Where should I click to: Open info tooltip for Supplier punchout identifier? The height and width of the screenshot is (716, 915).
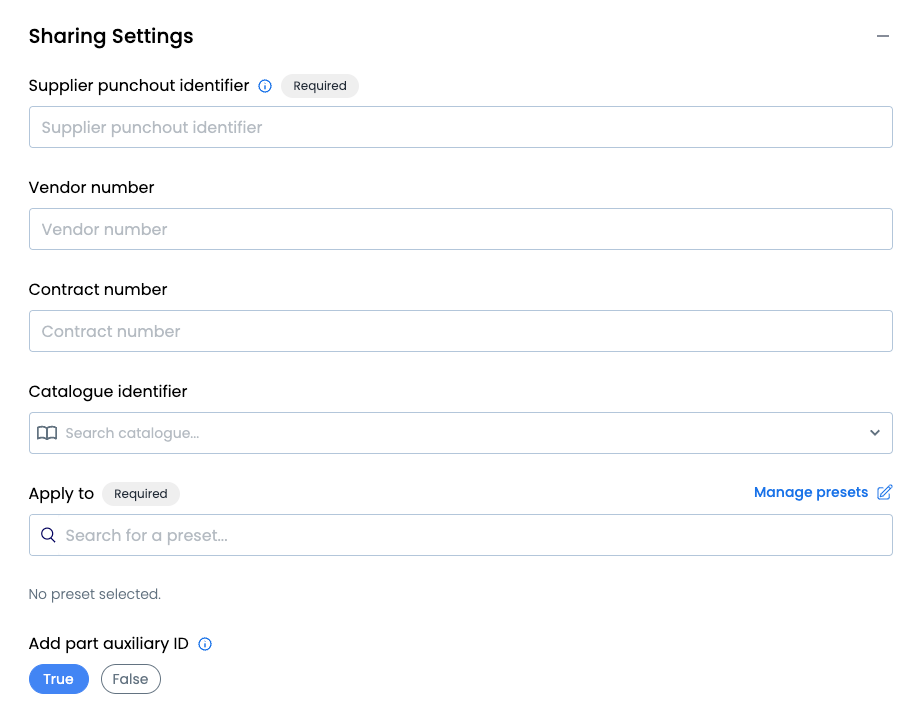(x=265, y=86)
